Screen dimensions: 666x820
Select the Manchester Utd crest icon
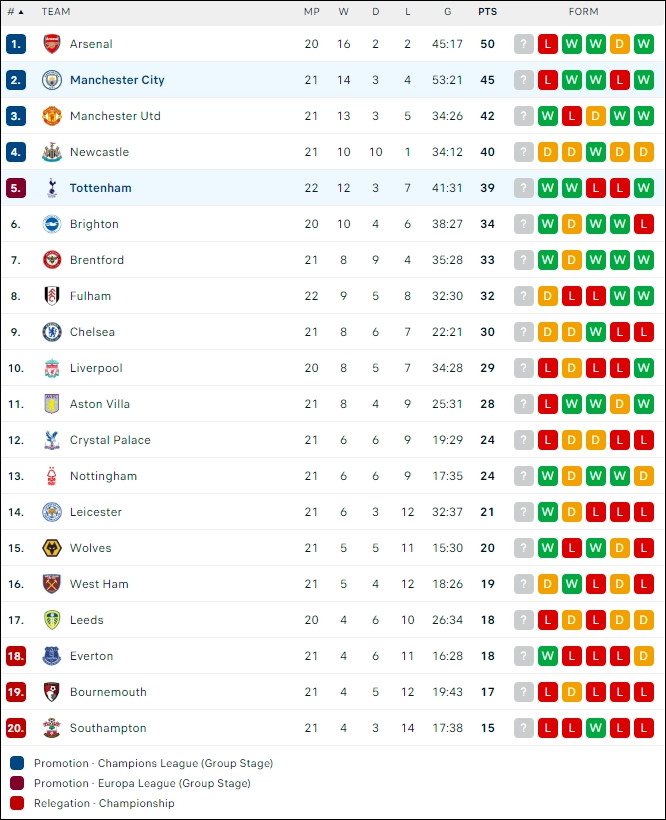[52, 116]
